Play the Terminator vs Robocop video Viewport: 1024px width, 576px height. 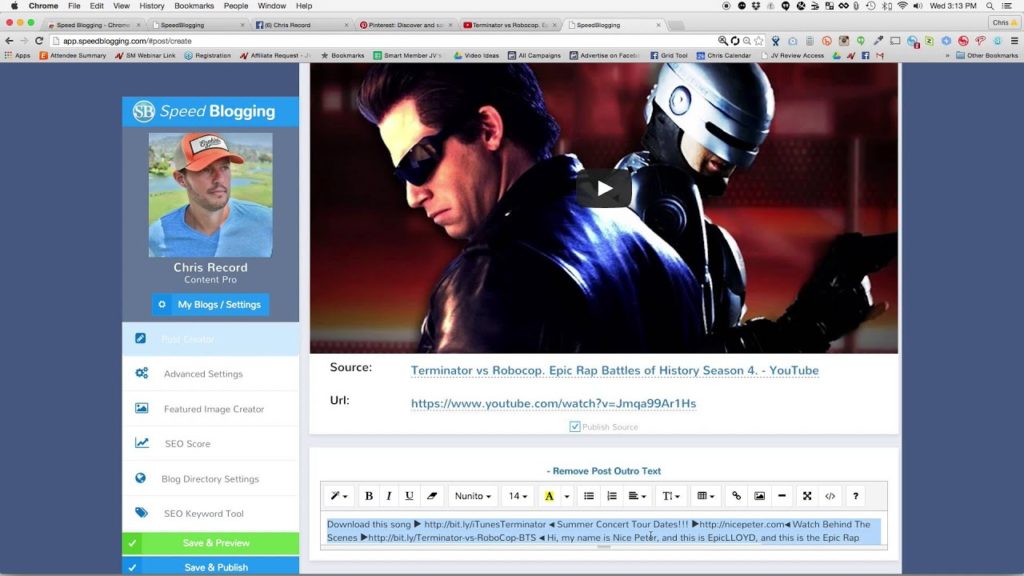point(603,189)
